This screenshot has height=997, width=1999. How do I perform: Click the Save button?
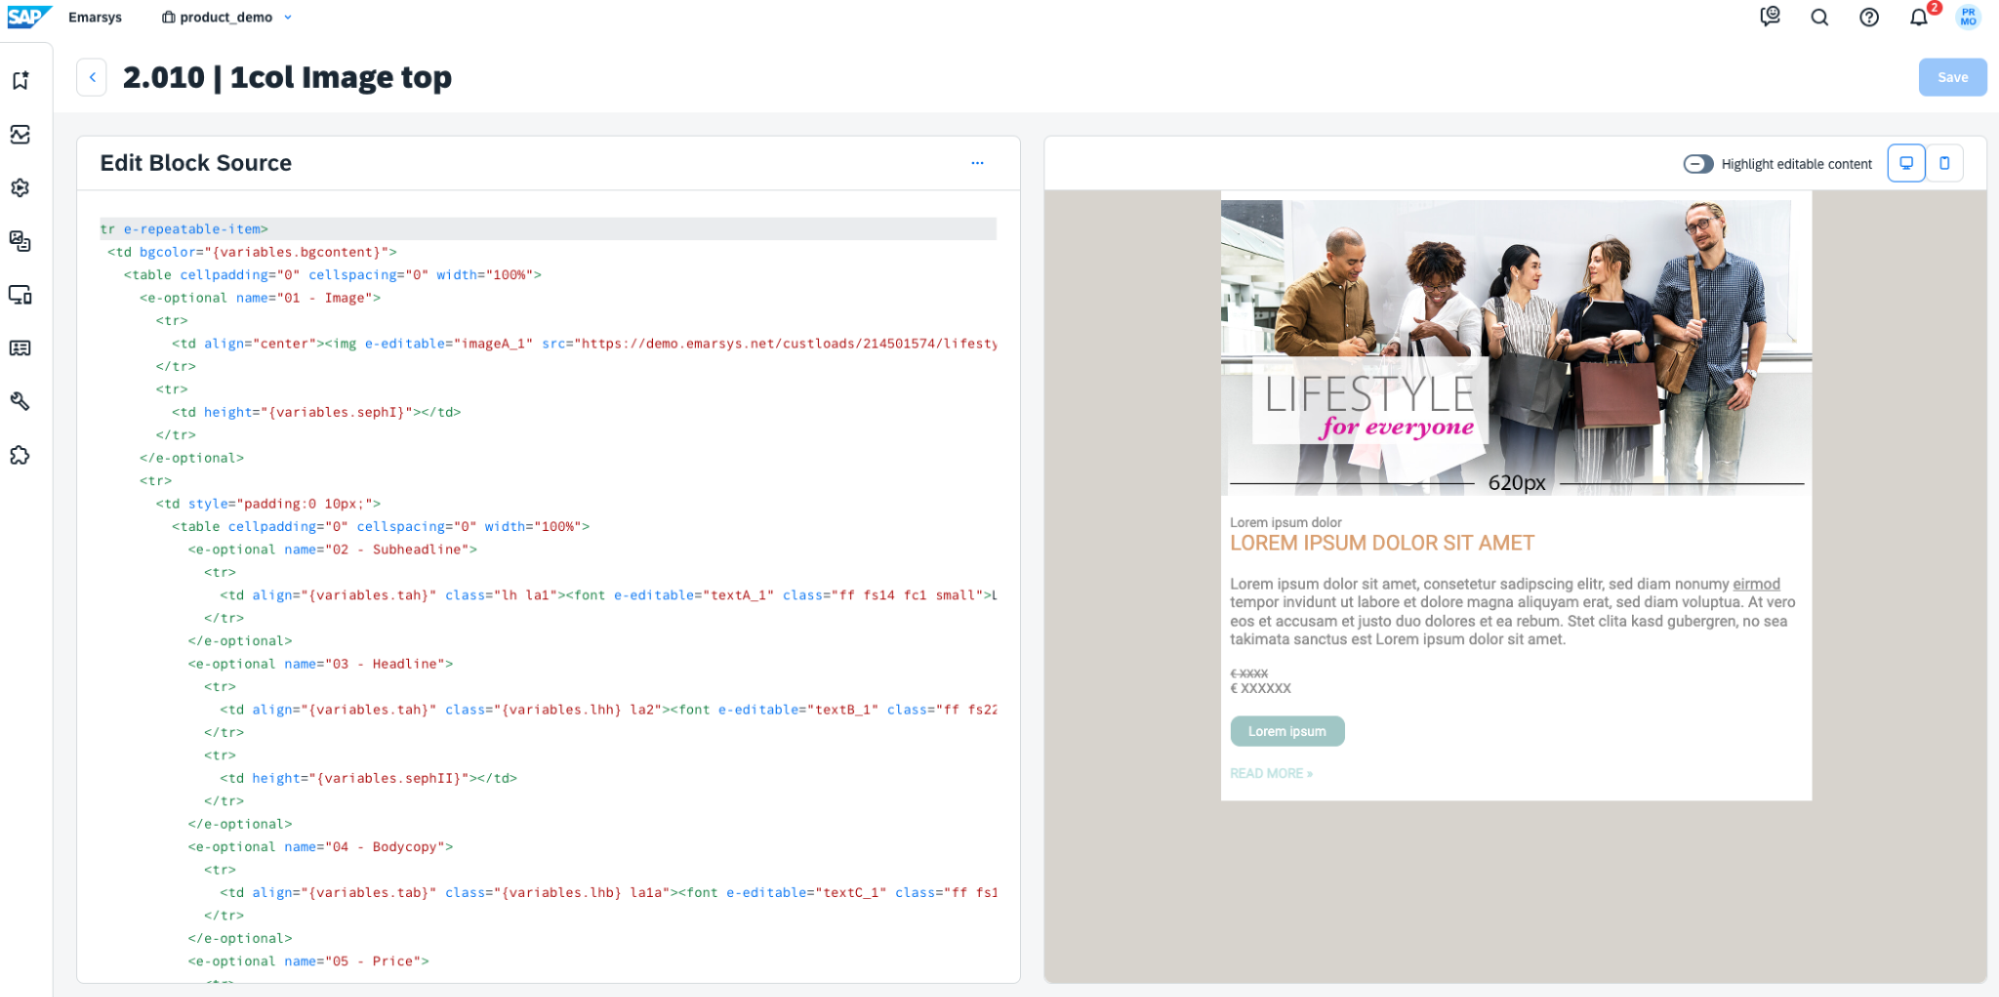[x=1952, y=77]
